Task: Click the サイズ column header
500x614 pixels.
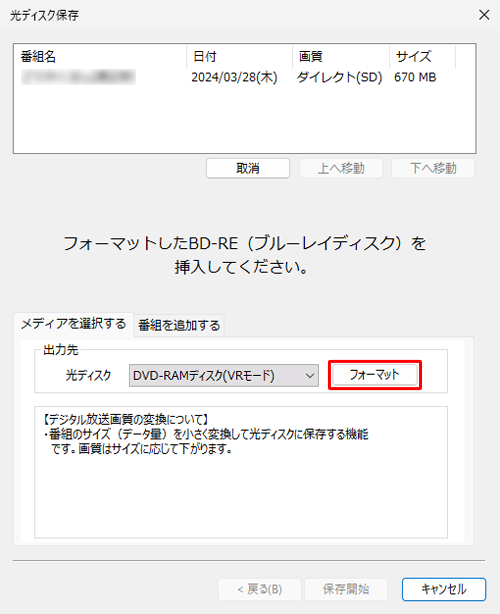Action: click(x=422, y=57)
